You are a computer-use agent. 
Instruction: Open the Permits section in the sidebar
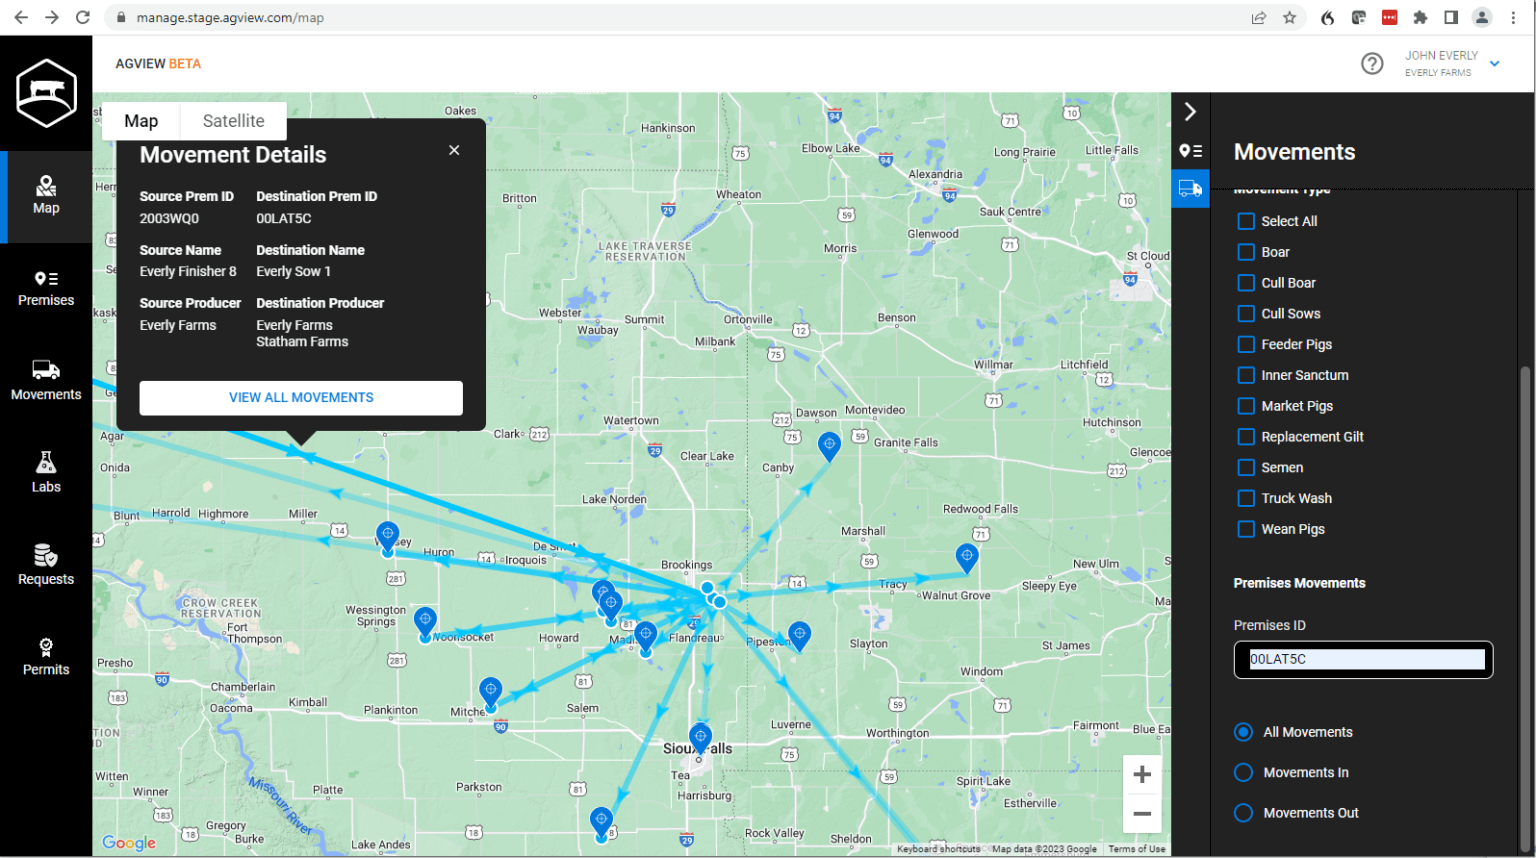[45, 655]
